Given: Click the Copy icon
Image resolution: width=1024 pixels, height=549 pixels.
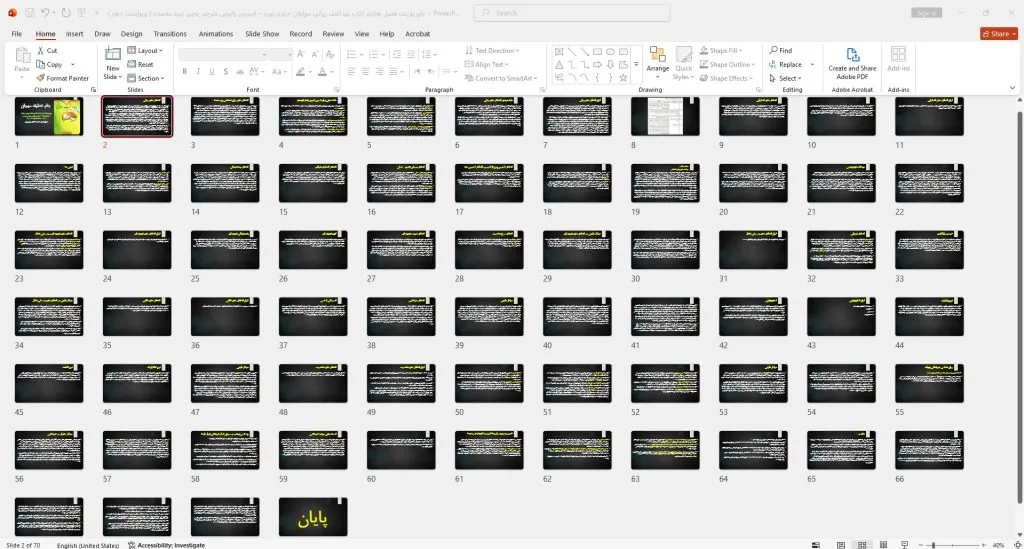Looking at the screenshot, I should pos(40,64).
